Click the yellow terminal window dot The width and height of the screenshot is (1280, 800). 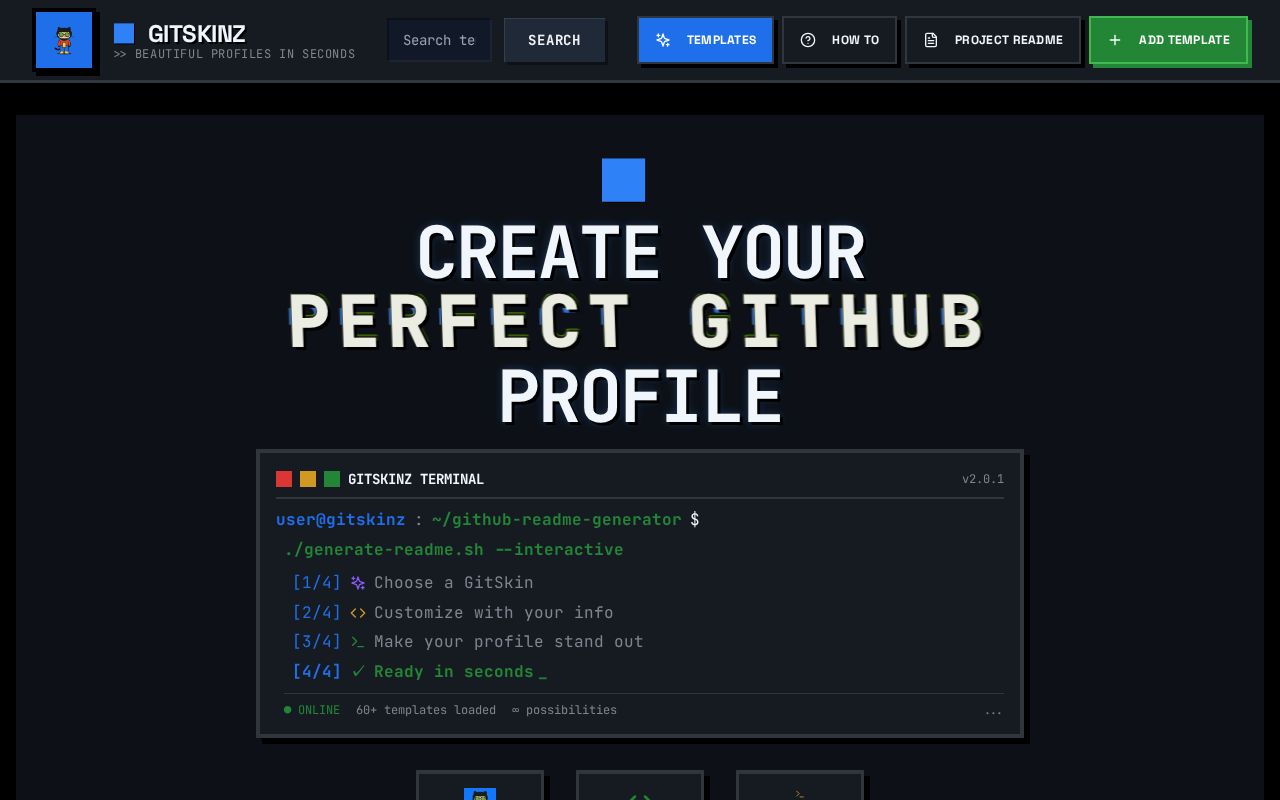pyautogui.click(x=308, y=479)
